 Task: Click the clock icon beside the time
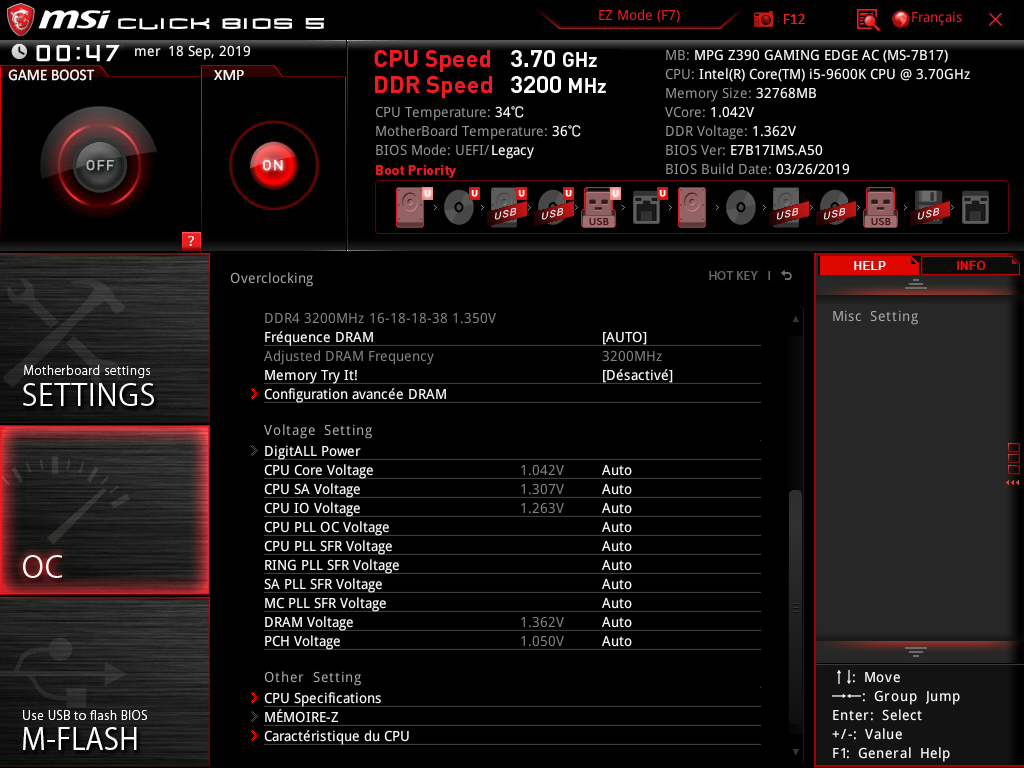pos(19,51)
